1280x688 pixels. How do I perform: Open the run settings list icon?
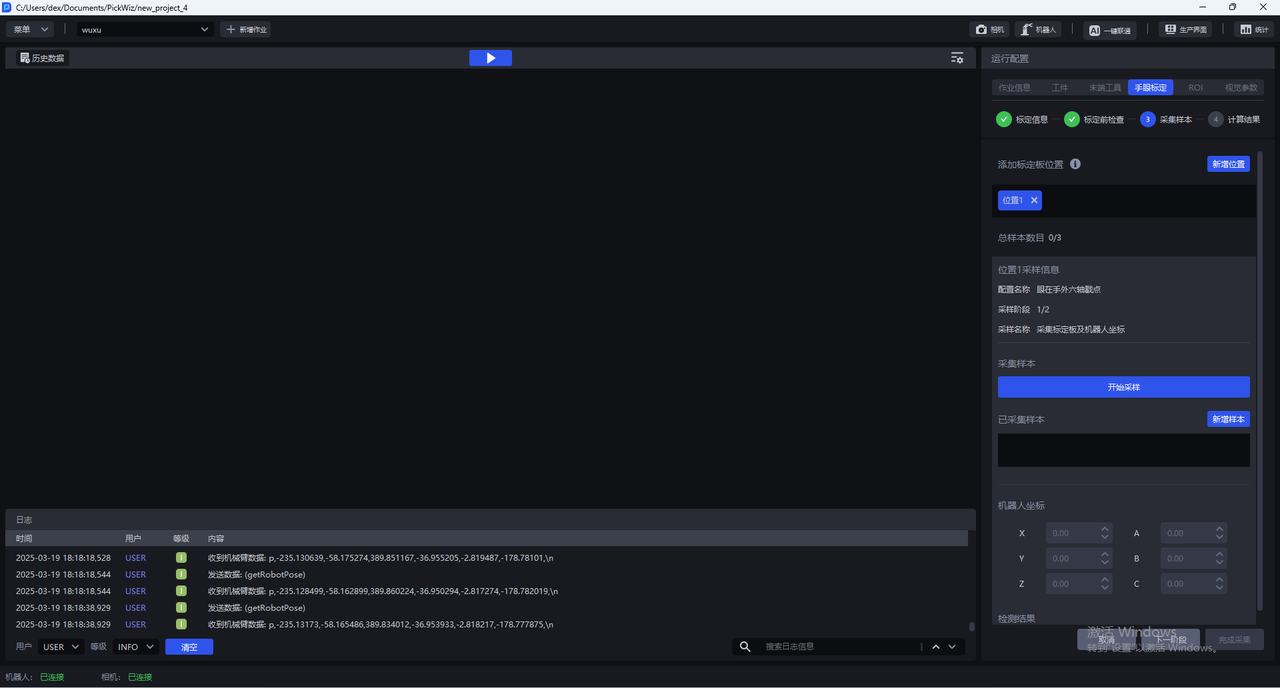coord(957,58)
